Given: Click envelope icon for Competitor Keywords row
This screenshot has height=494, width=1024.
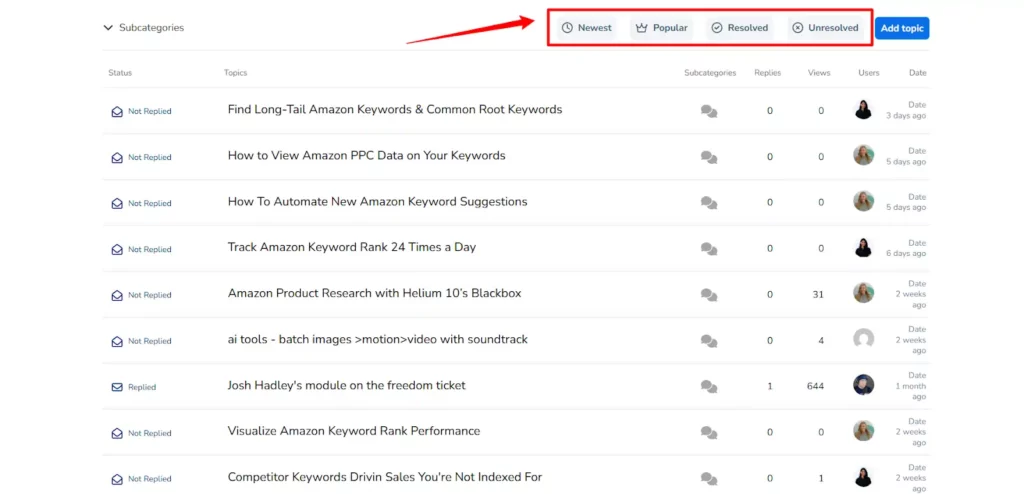Looking at the screenshot, I should point(117,480).
